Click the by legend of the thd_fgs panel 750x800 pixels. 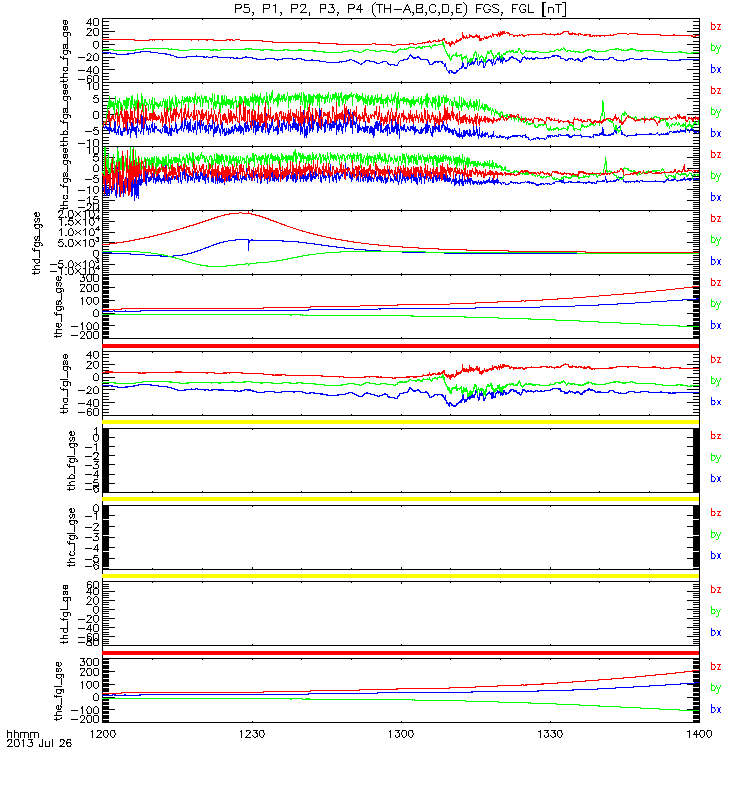point(716,240)
